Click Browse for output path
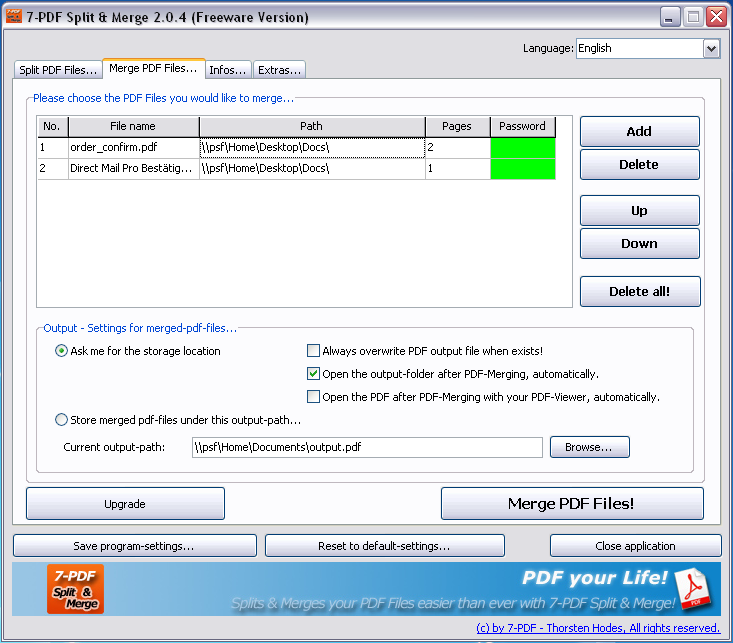Image resolution: width=733 pixels, height=643 pixels. 589,447
